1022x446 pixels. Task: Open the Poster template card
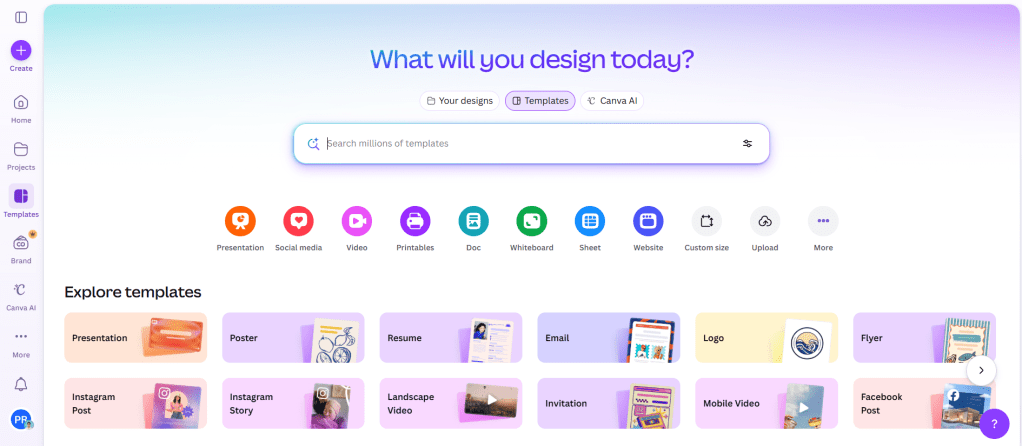coord(293,338)
